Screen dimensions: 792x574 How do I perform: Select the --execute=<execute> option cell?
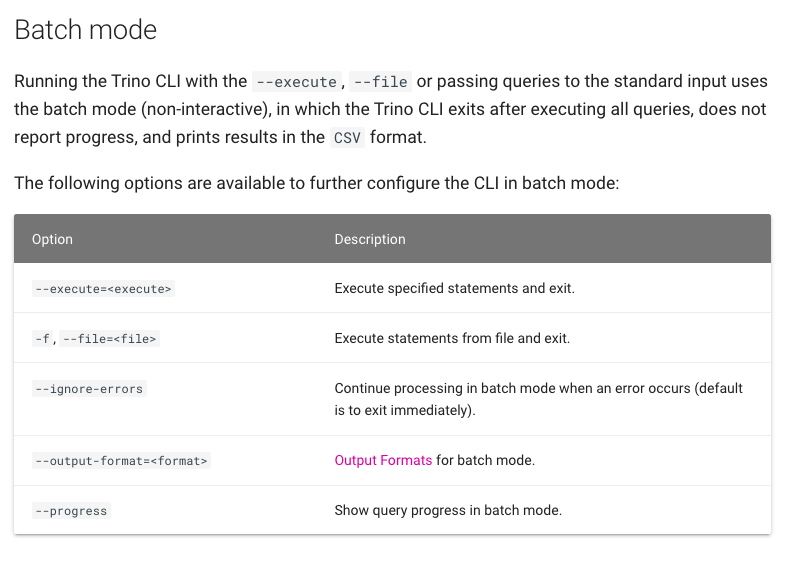point(104,289)
